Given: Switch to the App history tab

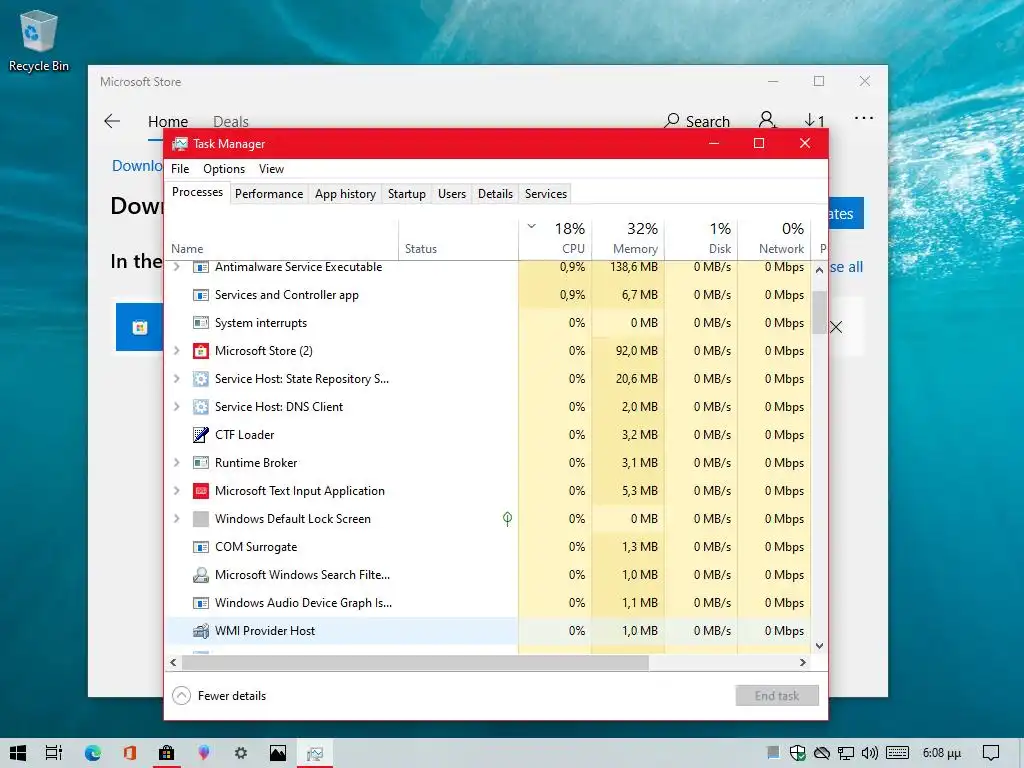Looking at the screenshot, I should coord(345,194).
